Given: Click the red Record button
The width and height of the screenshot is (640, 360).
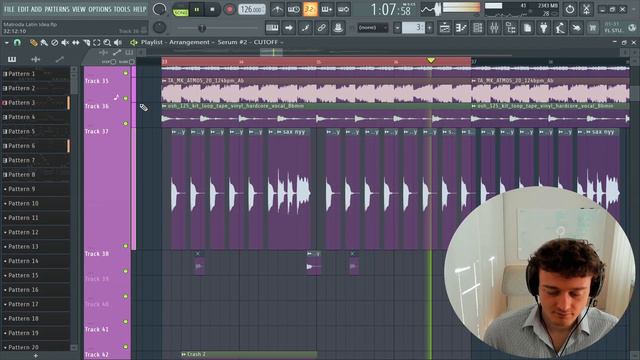Looking at the screenshot, I should pyautogui.click(x=229, y=9).
